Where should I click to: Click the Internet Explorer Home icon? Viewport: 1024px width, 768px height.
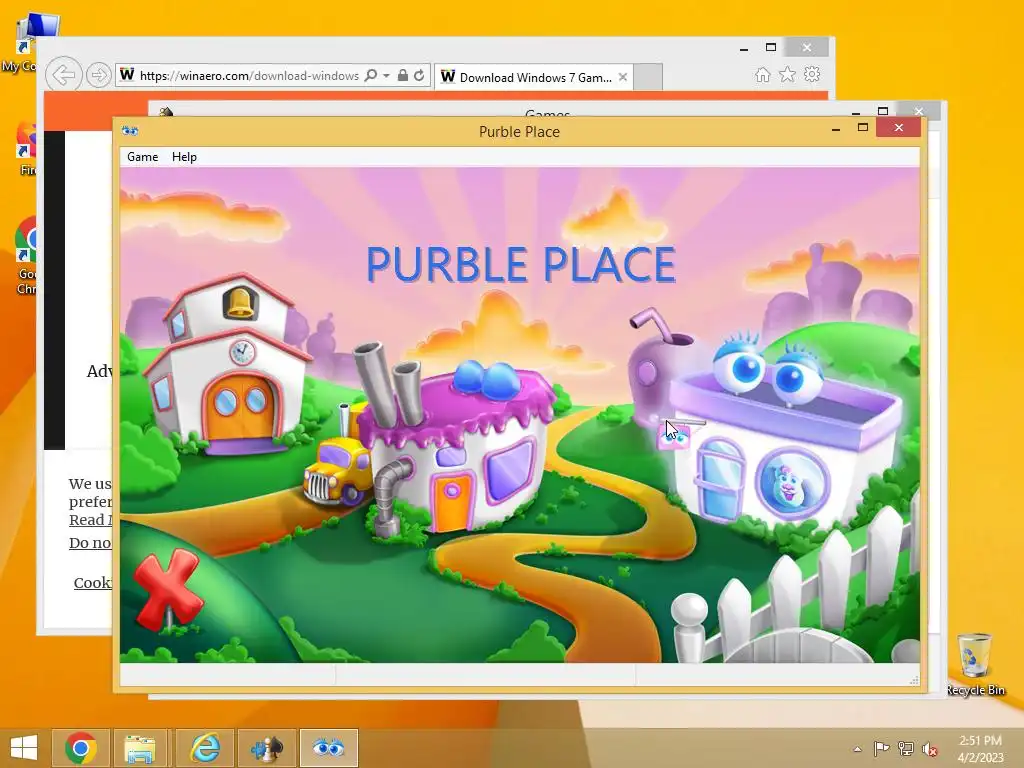(762, 75)
